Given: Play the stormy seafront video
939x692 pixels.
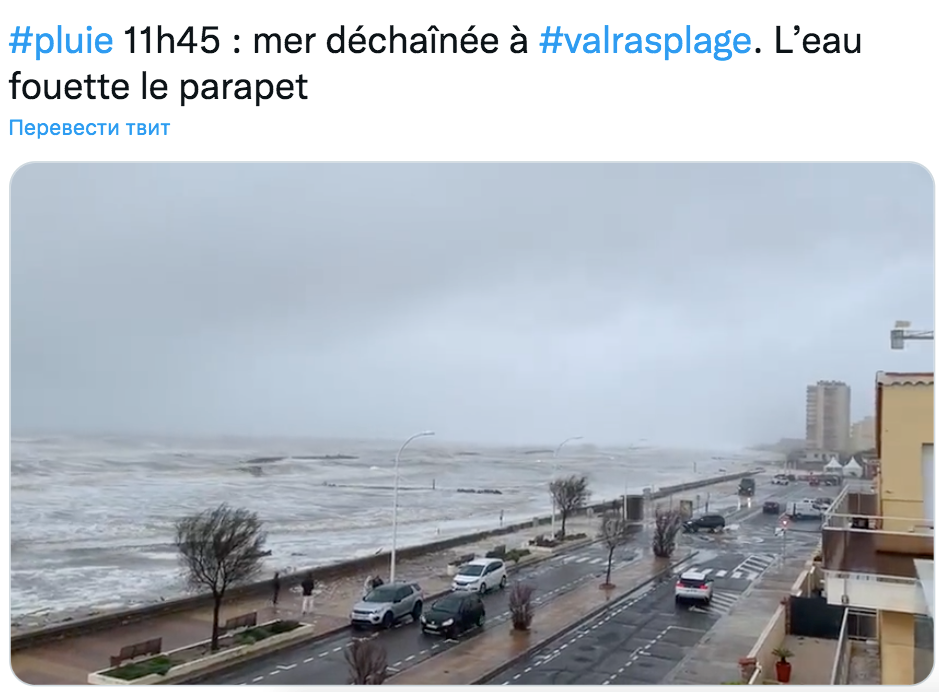Looking at the screenshot, I should click(472, 423).
